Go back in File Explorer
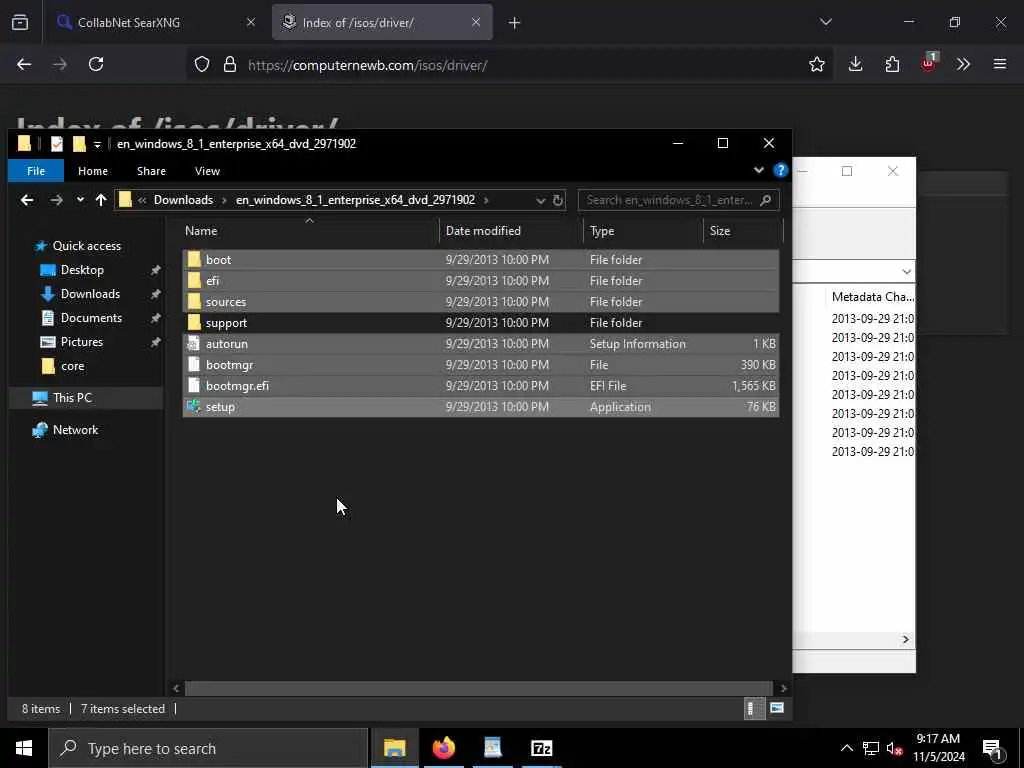Viewport: 1024px width, 768px height. 27,200
